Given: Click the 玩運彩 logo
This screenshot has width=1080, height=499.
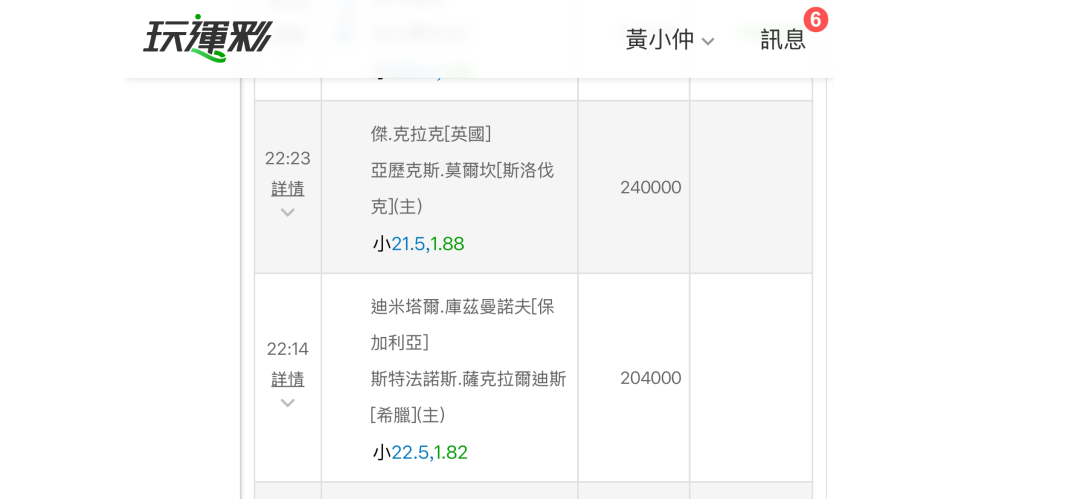Looking at the screenshot, I should pyautogui.click(x=207, y=38).
